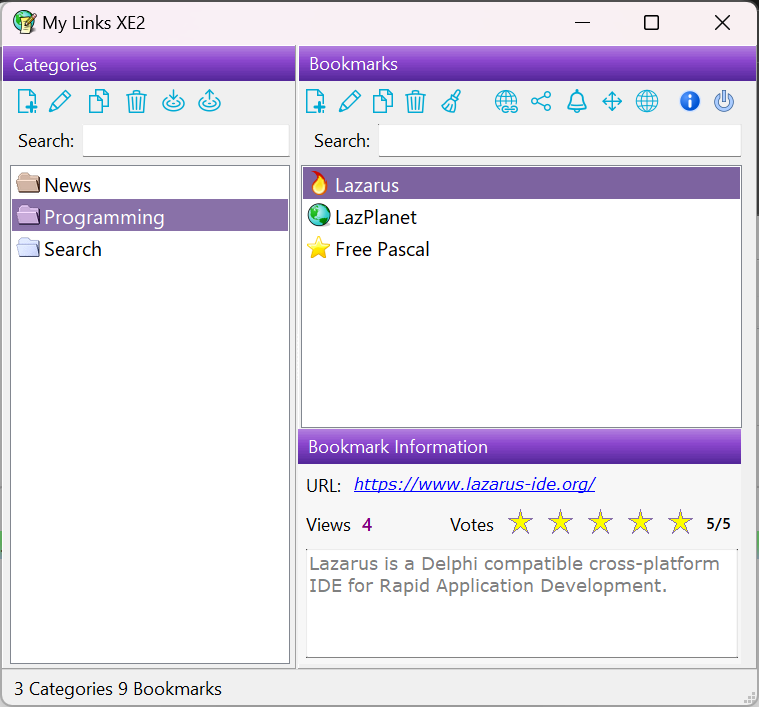Vote three stars for the bookmark

point(600,522)
